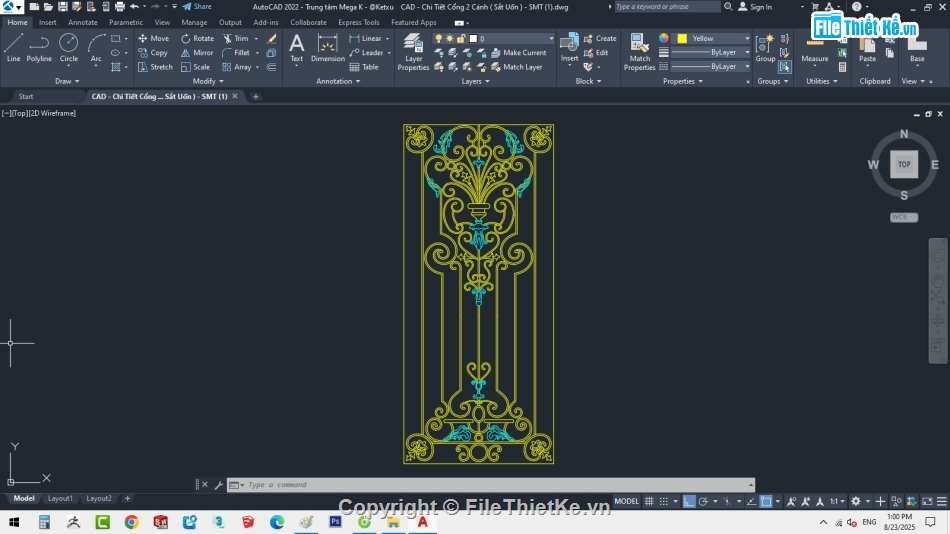This screenshot has height=534, width=950.
Task: Open Chrome from the Windows taskbar
Action: (131, 522)
